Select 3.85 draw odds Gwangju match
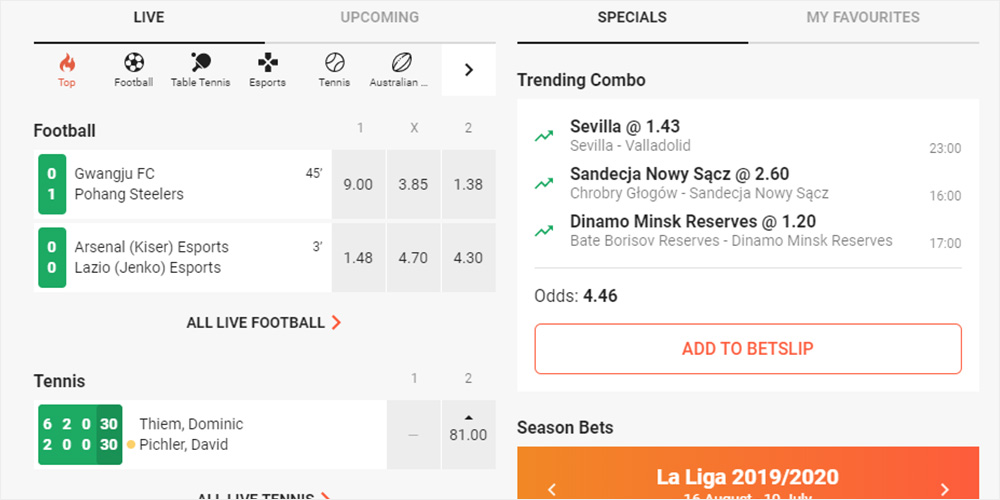This screenshot has width=1000, height=500. point(413,184)
